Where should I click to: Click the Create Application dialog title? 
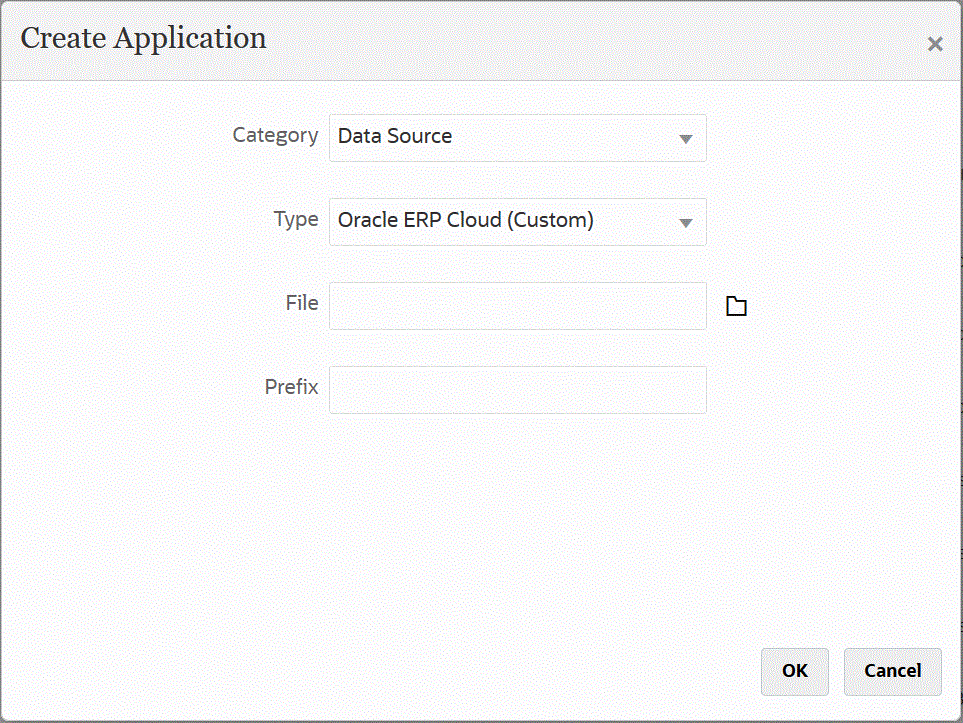(143, 38)
